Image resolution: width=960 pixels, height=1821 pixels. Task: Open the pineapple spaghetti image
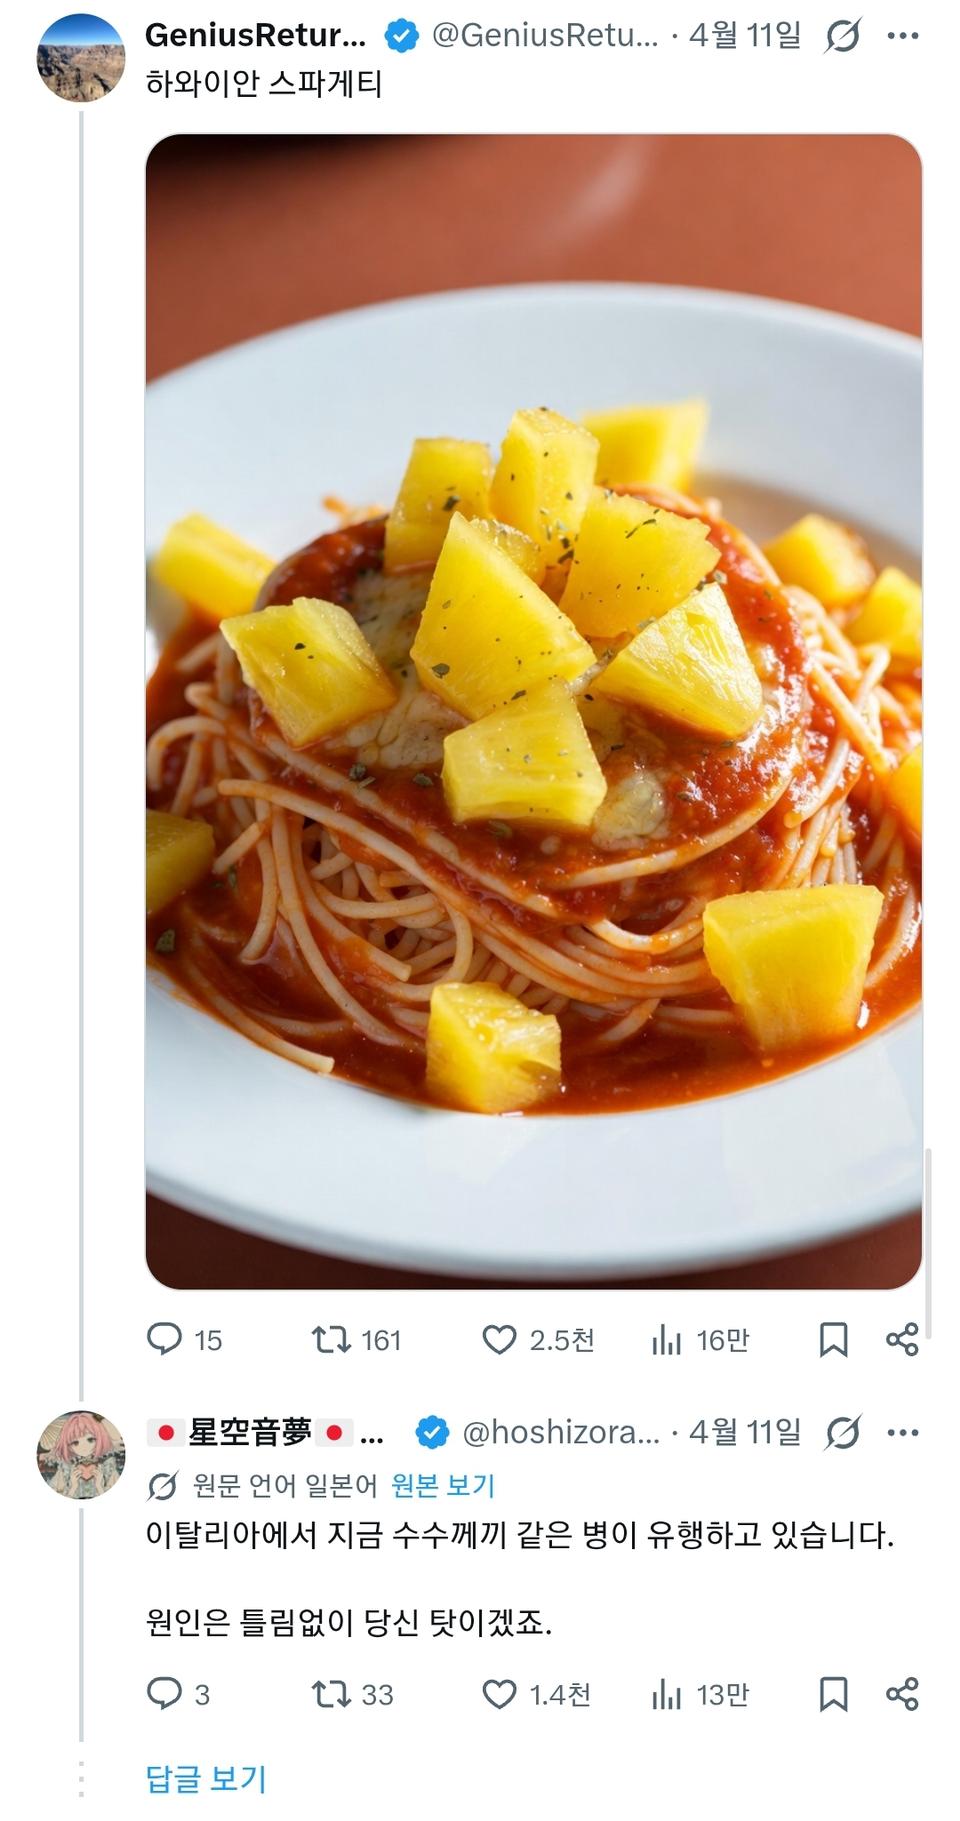[533, 710]
